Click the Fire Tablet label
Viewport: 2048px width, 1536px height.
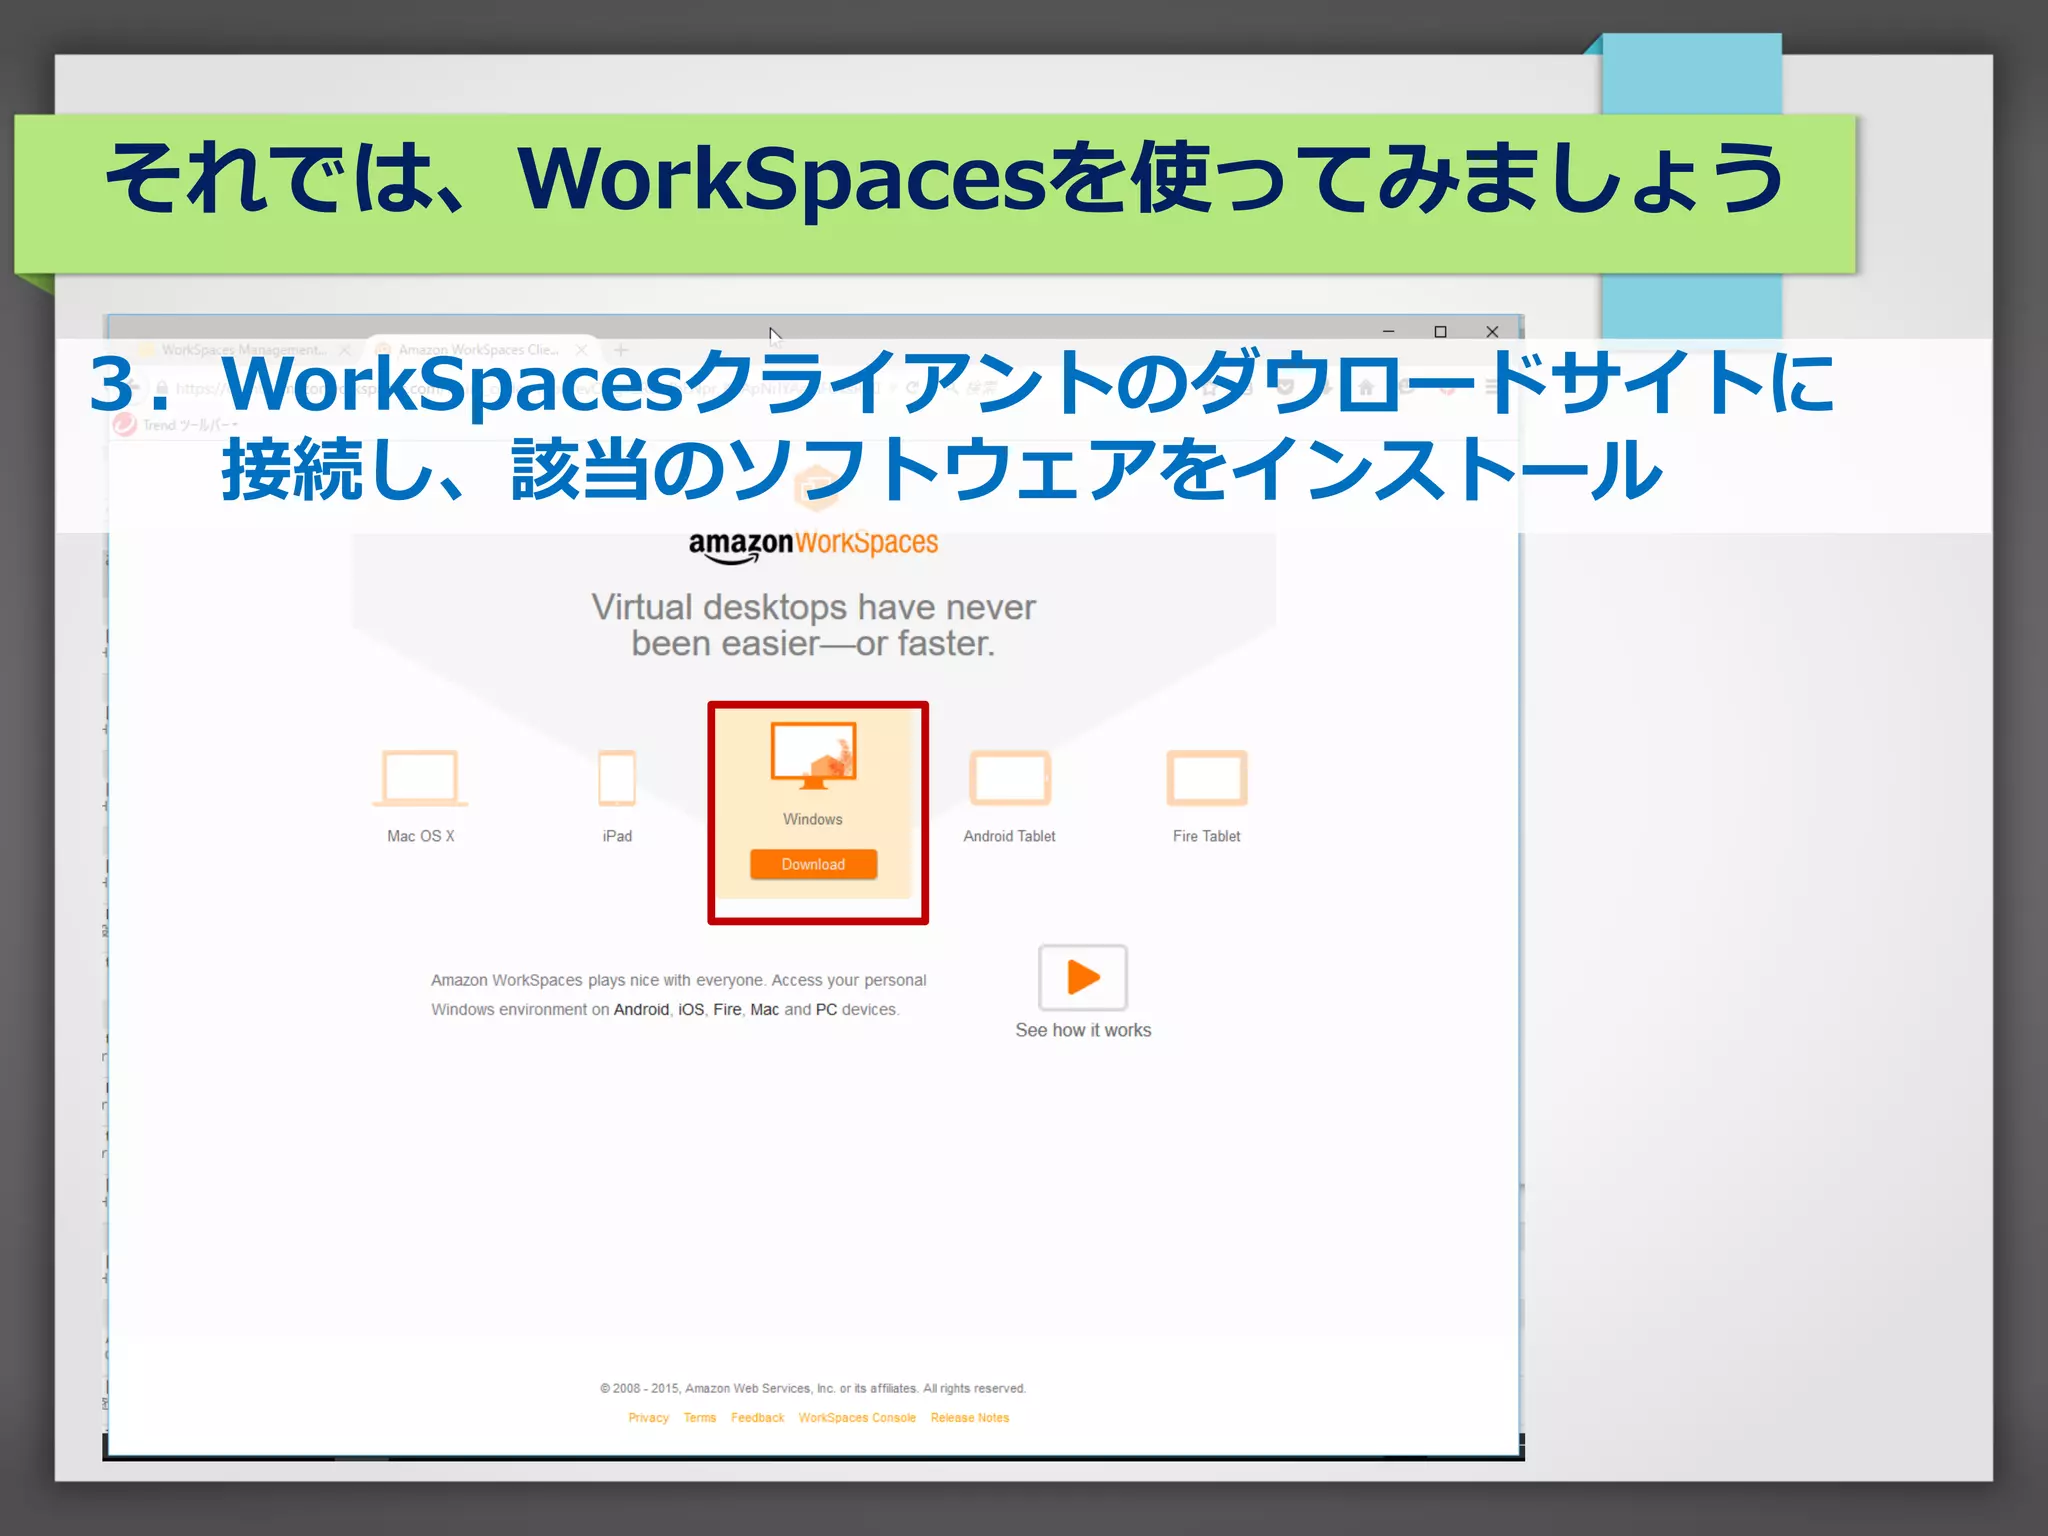(x=1206, y=836)
